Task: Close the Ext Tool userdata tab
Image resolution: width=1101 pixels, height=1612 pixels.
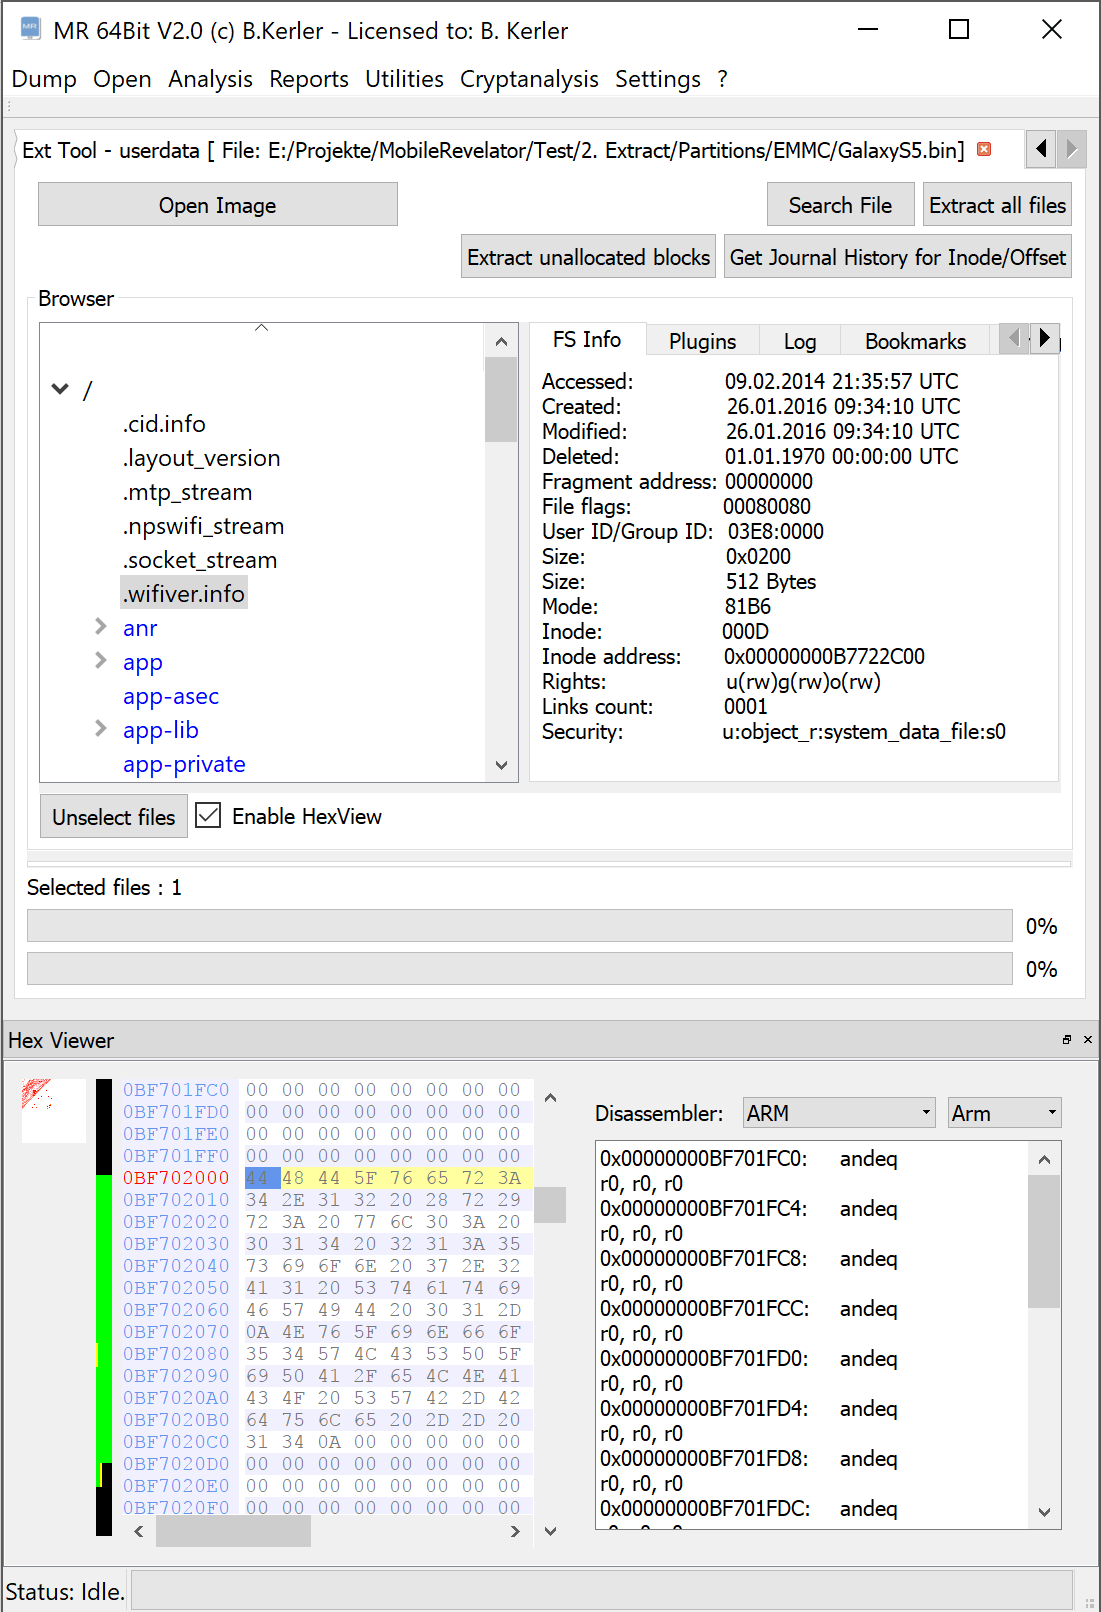Action: pyautogui.click(x=984, y=149)
